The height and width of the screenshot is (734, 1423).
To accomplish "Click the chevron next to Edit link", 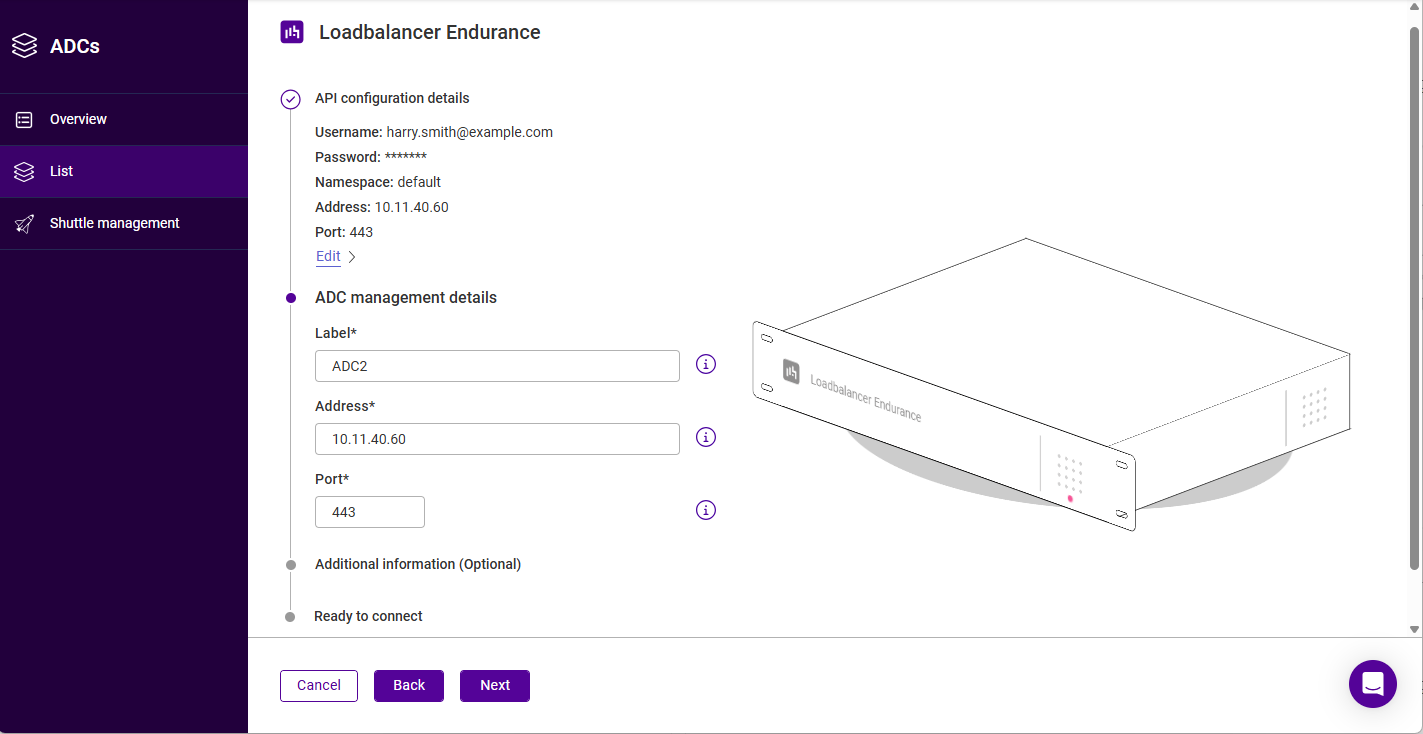I will (352, 257).
